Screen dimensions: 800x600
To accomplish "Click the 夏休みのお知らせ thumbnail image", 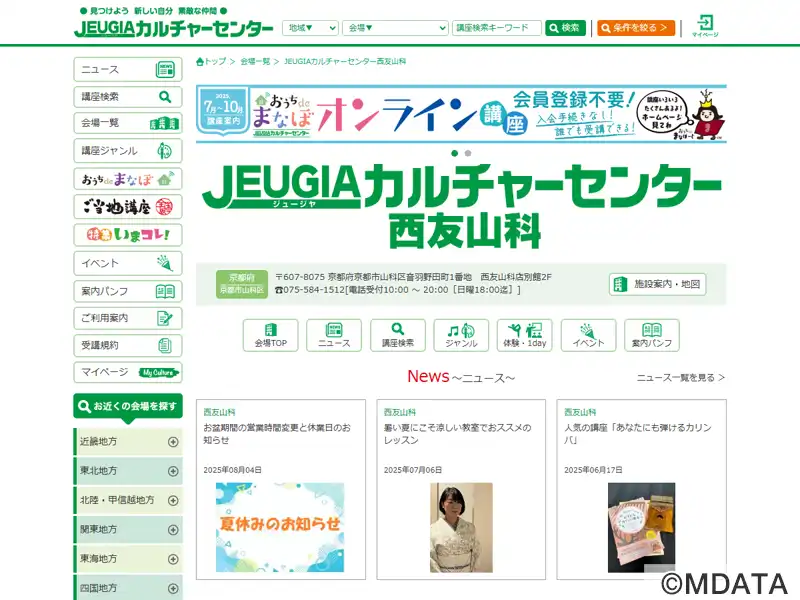I will (280, 528).
